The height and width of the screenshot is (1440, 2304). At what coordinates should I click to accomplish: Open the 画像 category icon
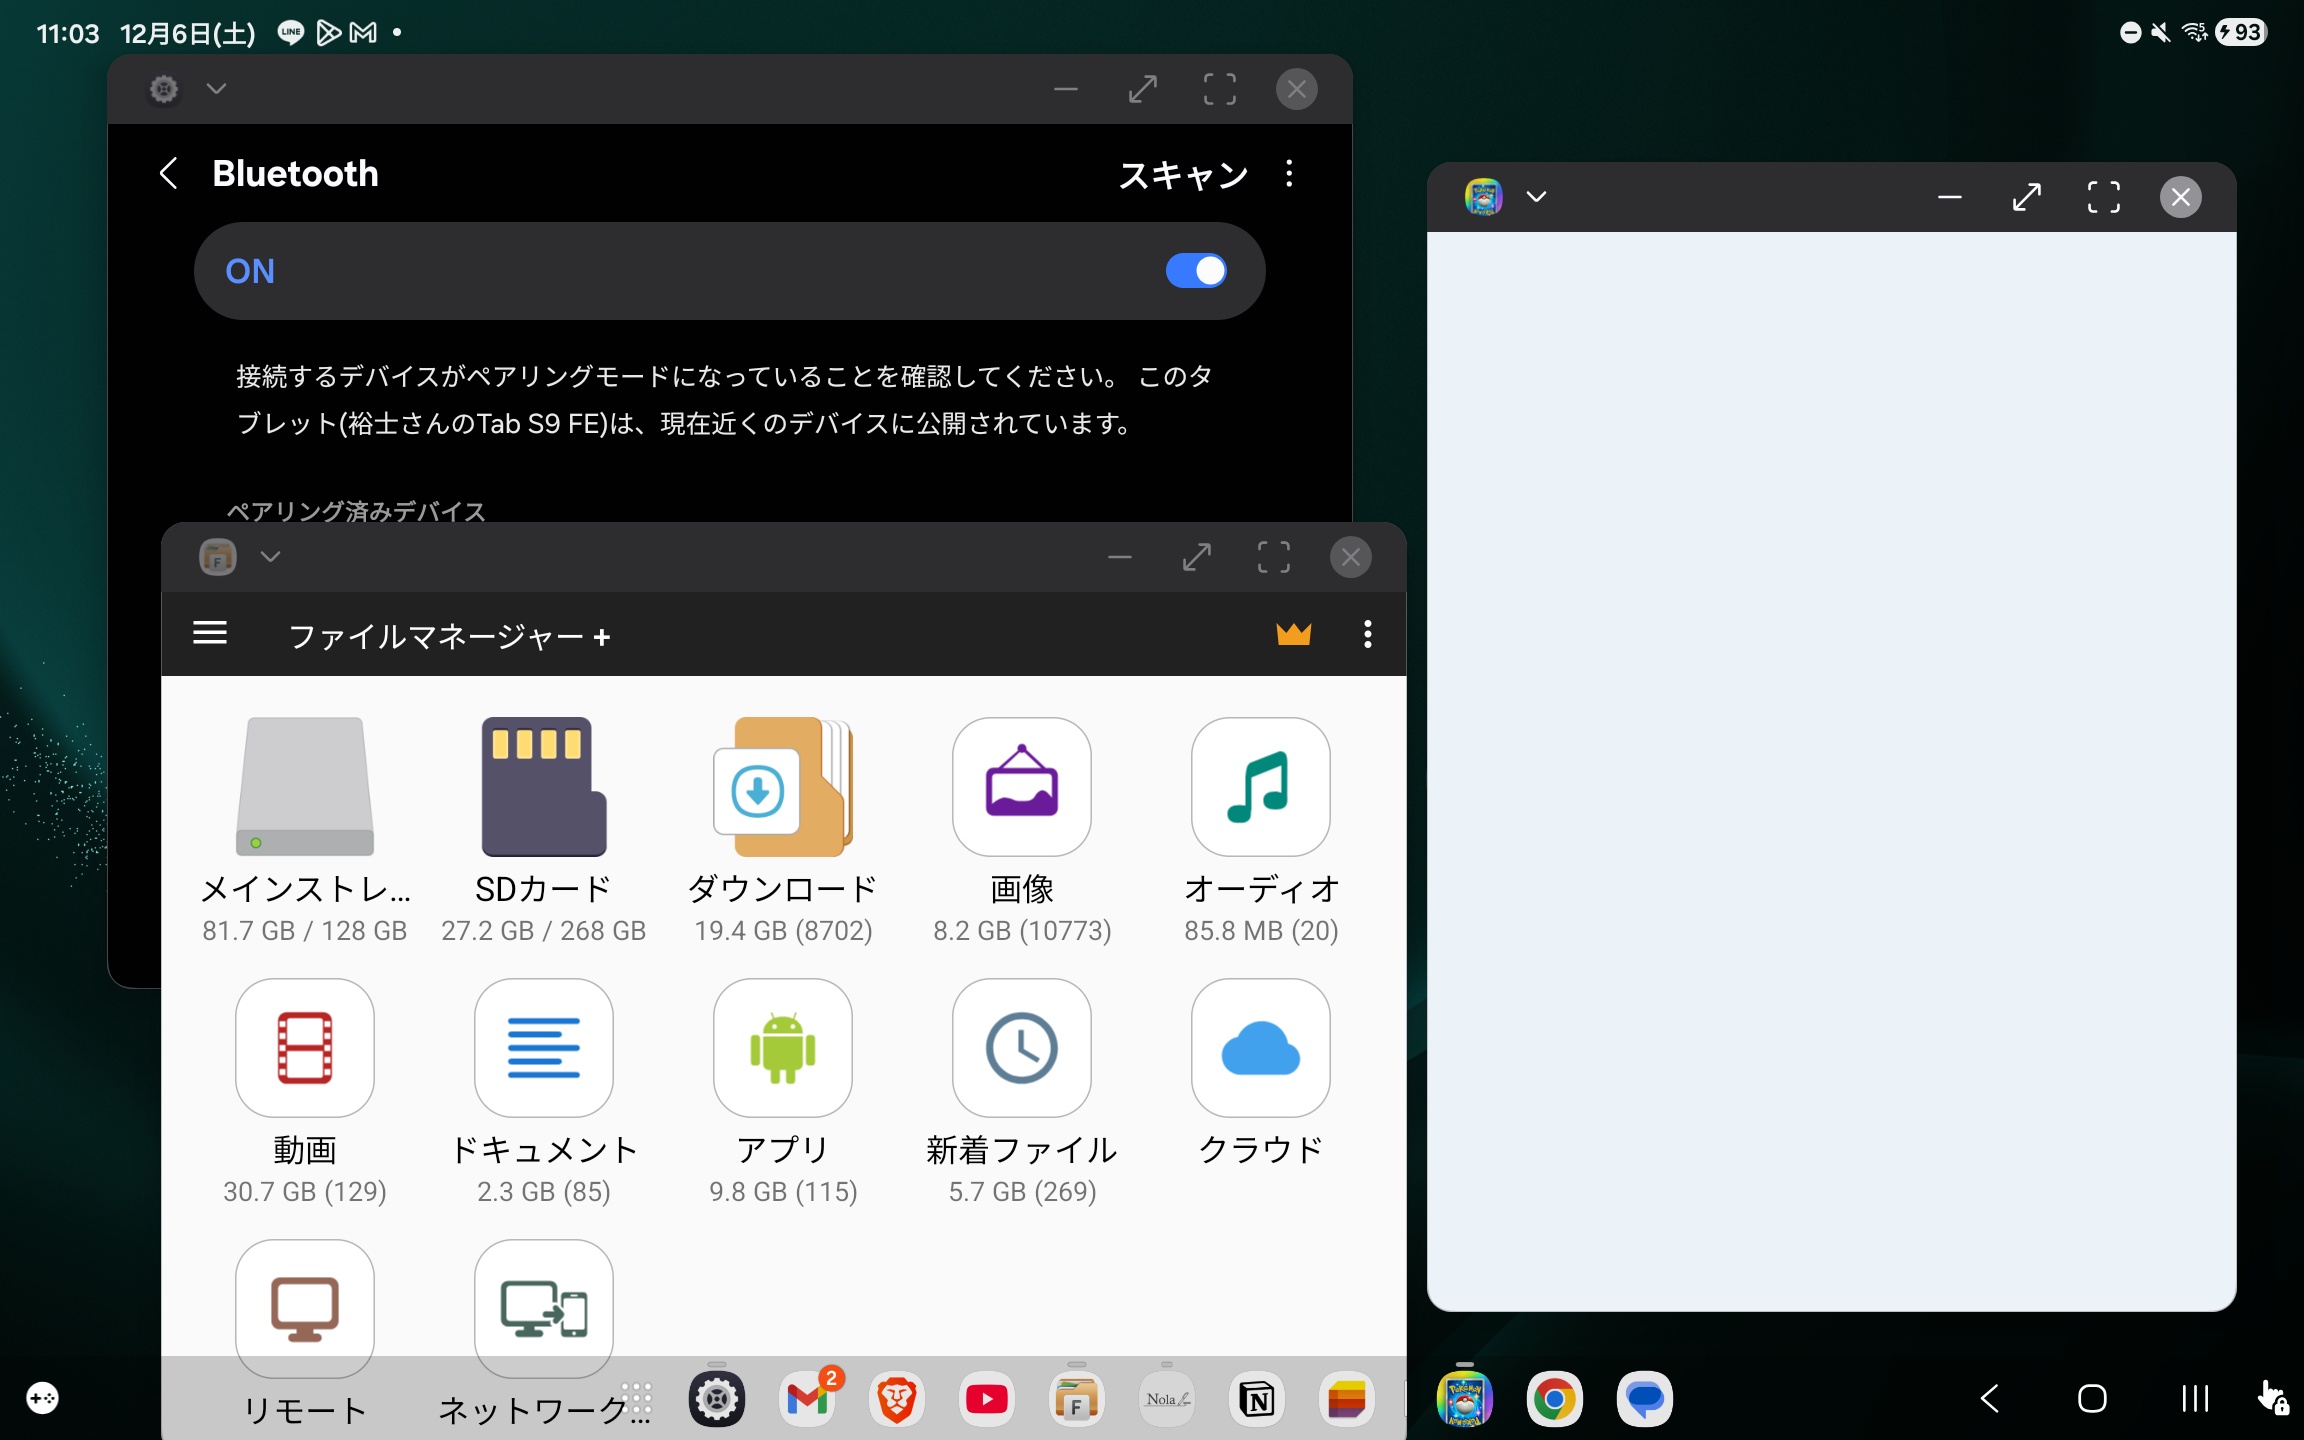[1021, 787]
